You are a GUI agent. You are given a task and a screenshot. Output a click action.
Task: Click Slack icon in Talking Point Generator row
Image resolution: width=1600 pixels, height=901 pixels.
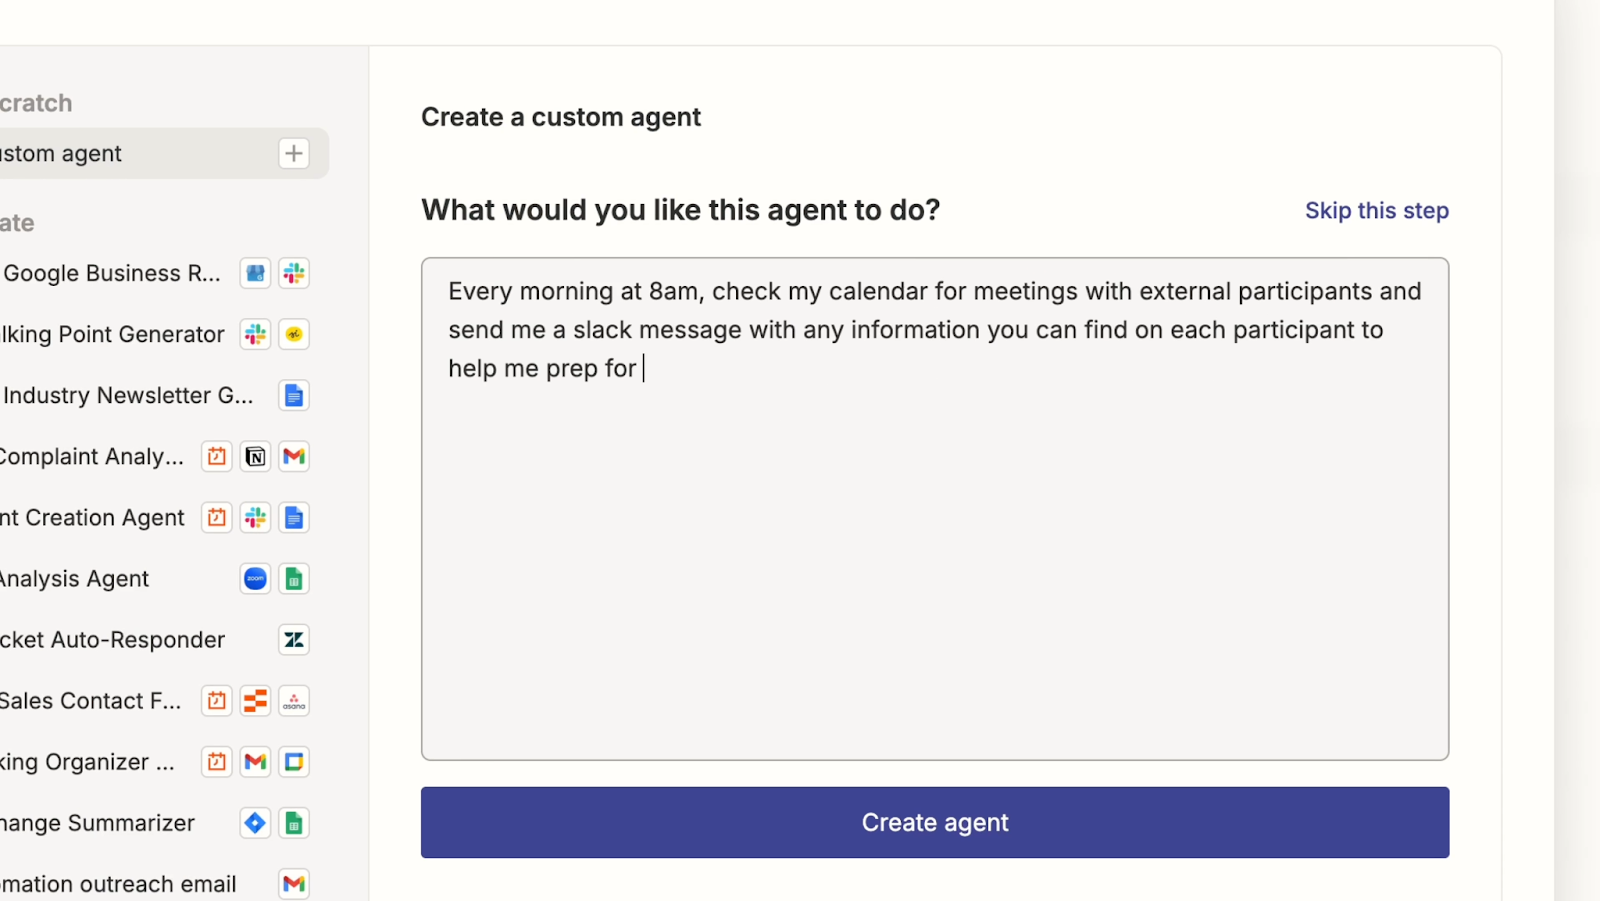256,334
